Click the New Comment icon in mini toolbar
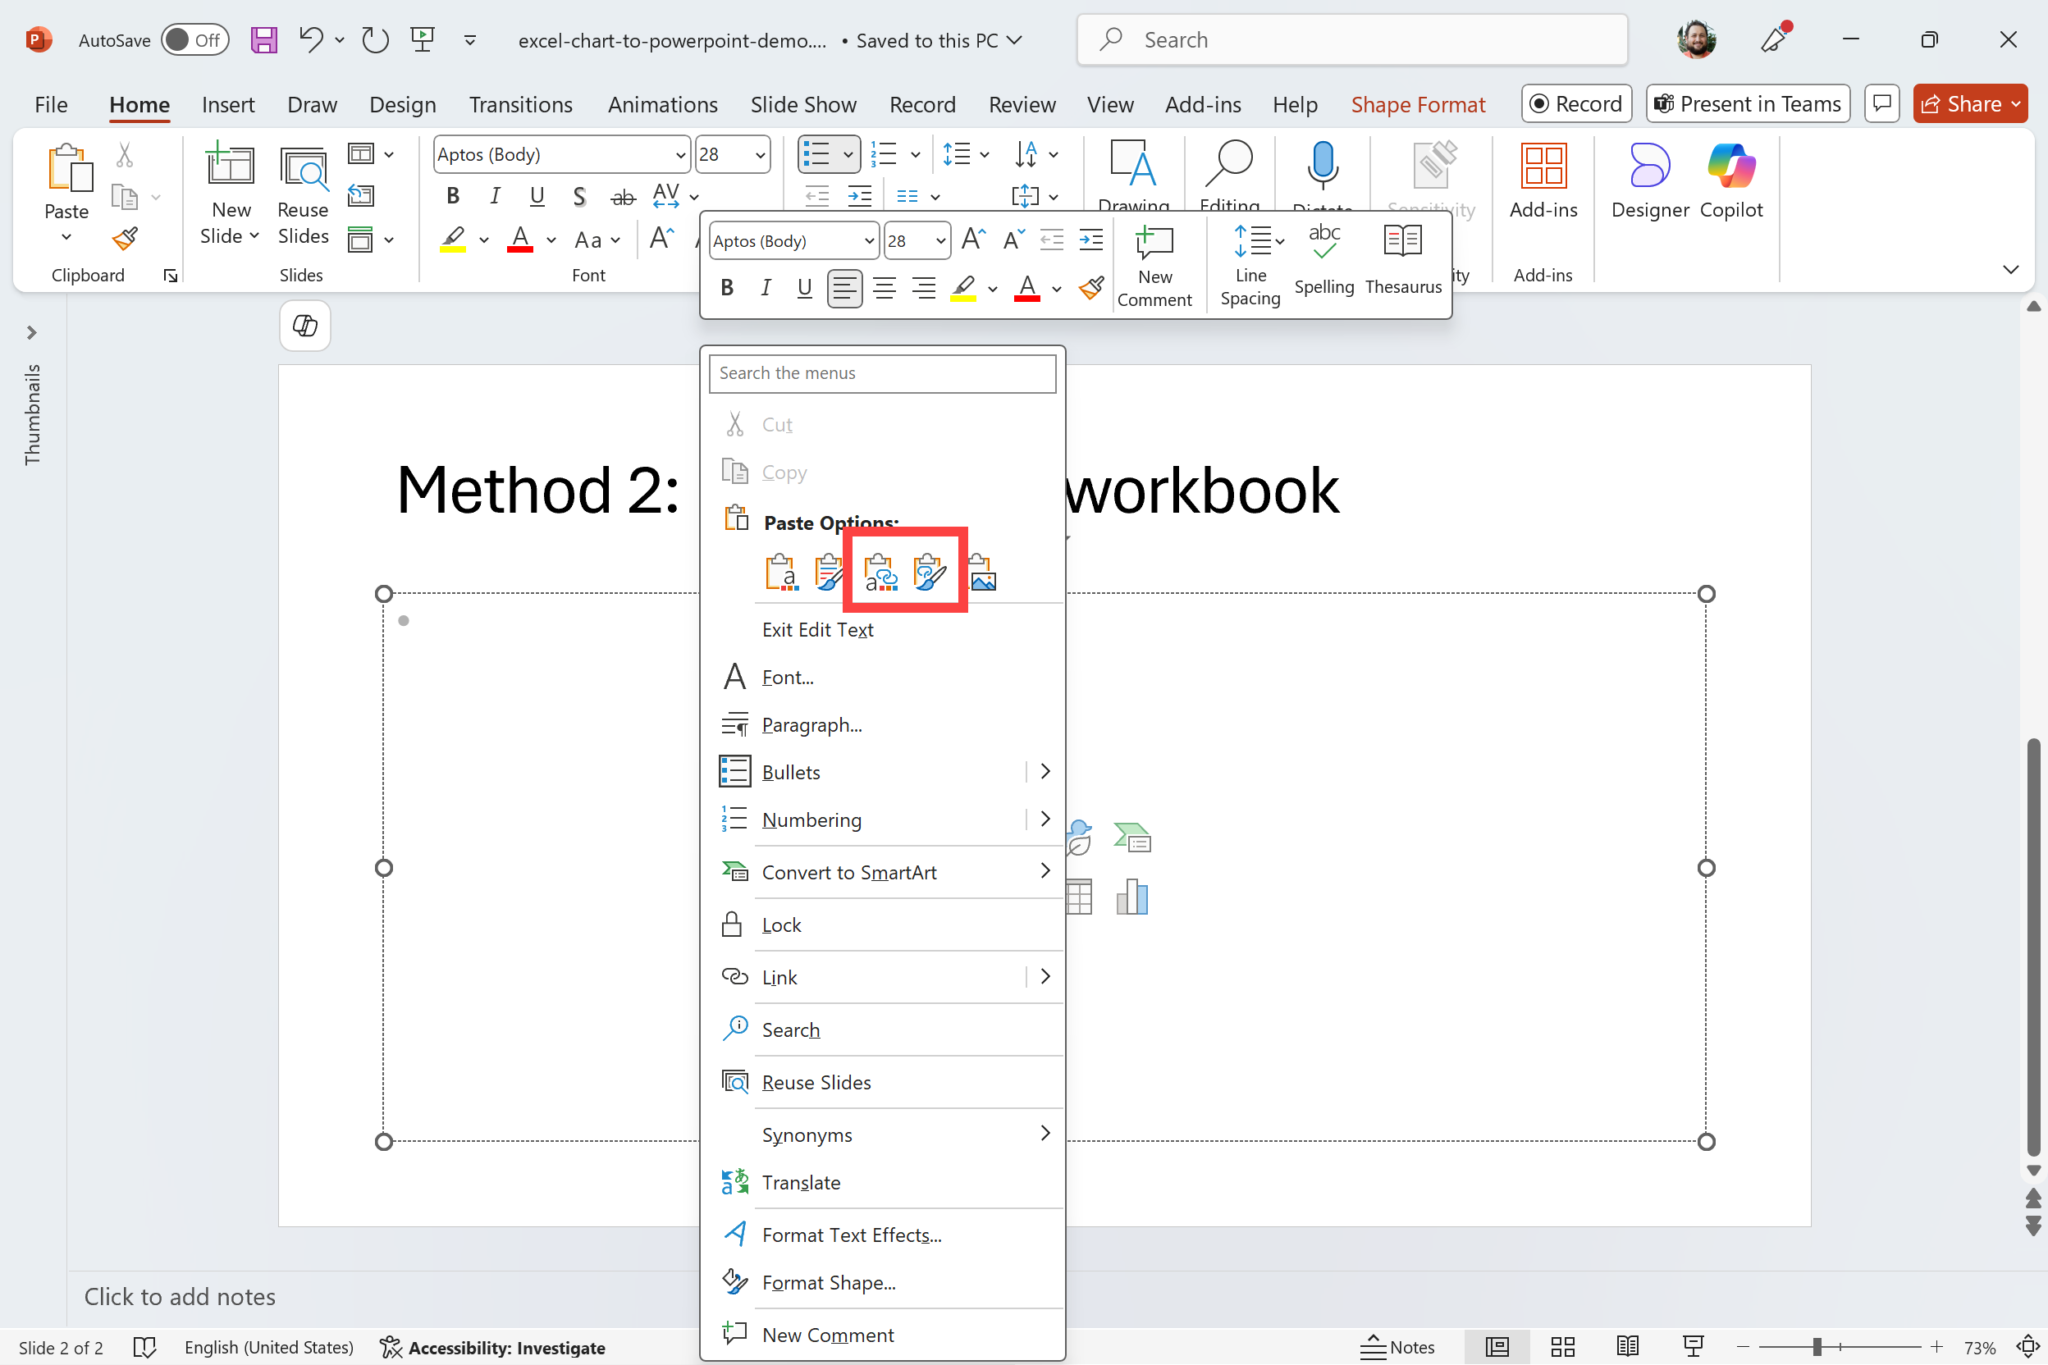2048x1365 pixels. click(x=1154, y=264)
